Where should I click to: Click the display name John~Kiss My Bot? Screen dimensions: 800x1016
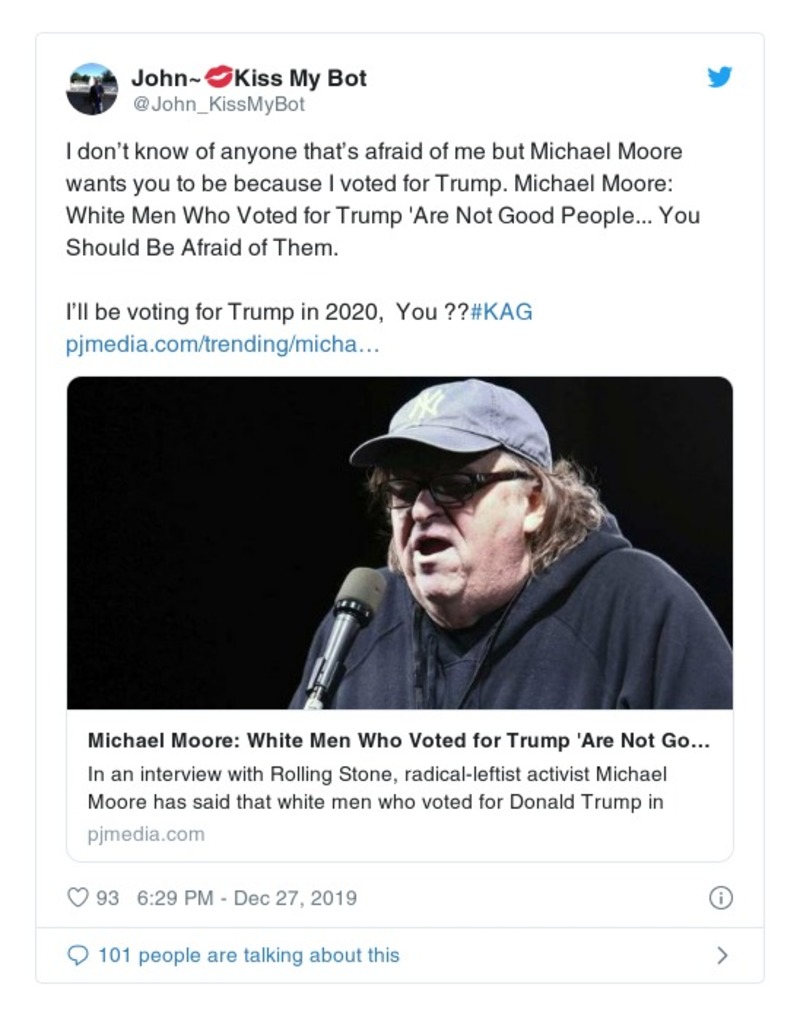tap(250, 76)
